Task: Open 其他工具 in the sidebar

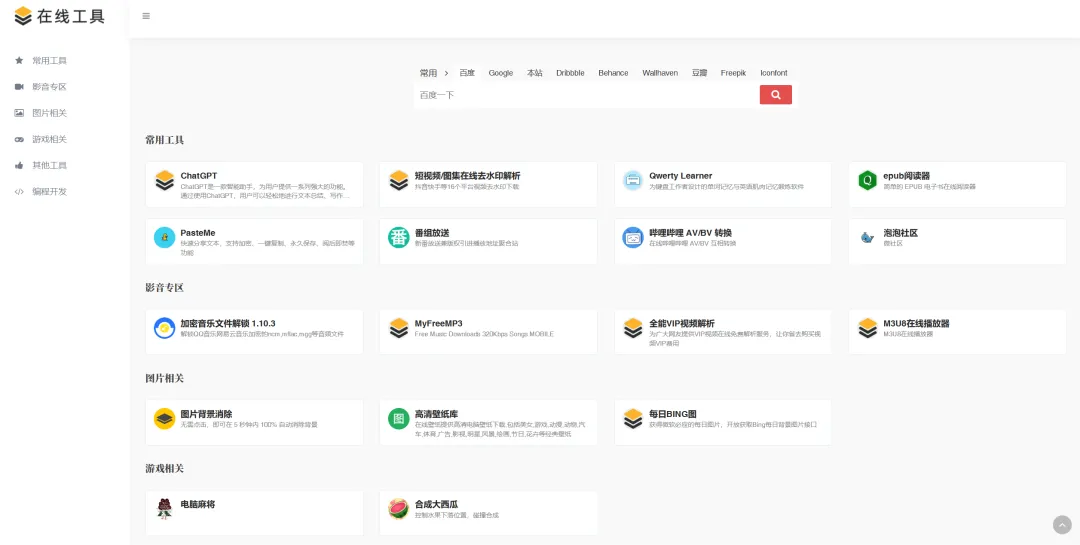Action: tap(50, 165)
